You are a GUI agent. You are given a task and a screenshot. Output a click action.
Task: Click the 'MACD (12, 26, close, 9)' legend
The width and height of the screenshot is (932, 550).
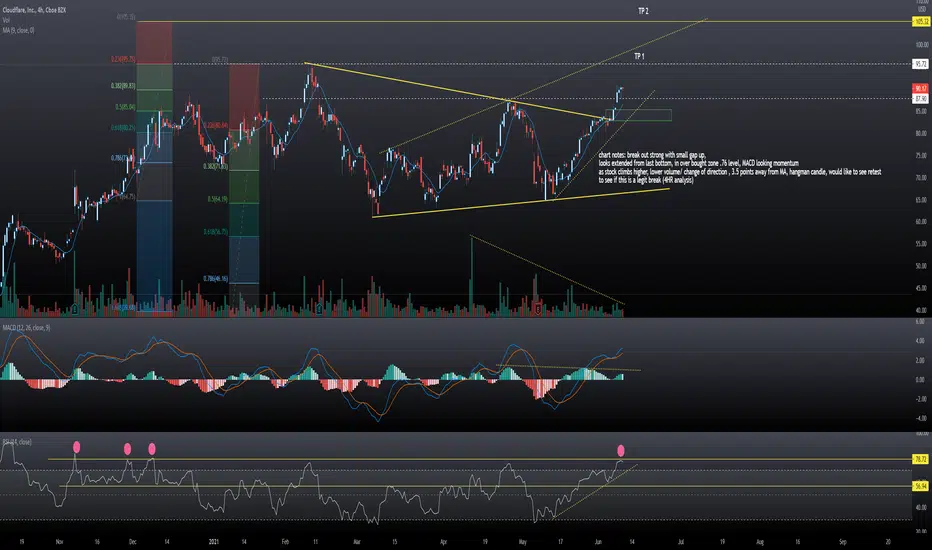[x=26, y=328]
